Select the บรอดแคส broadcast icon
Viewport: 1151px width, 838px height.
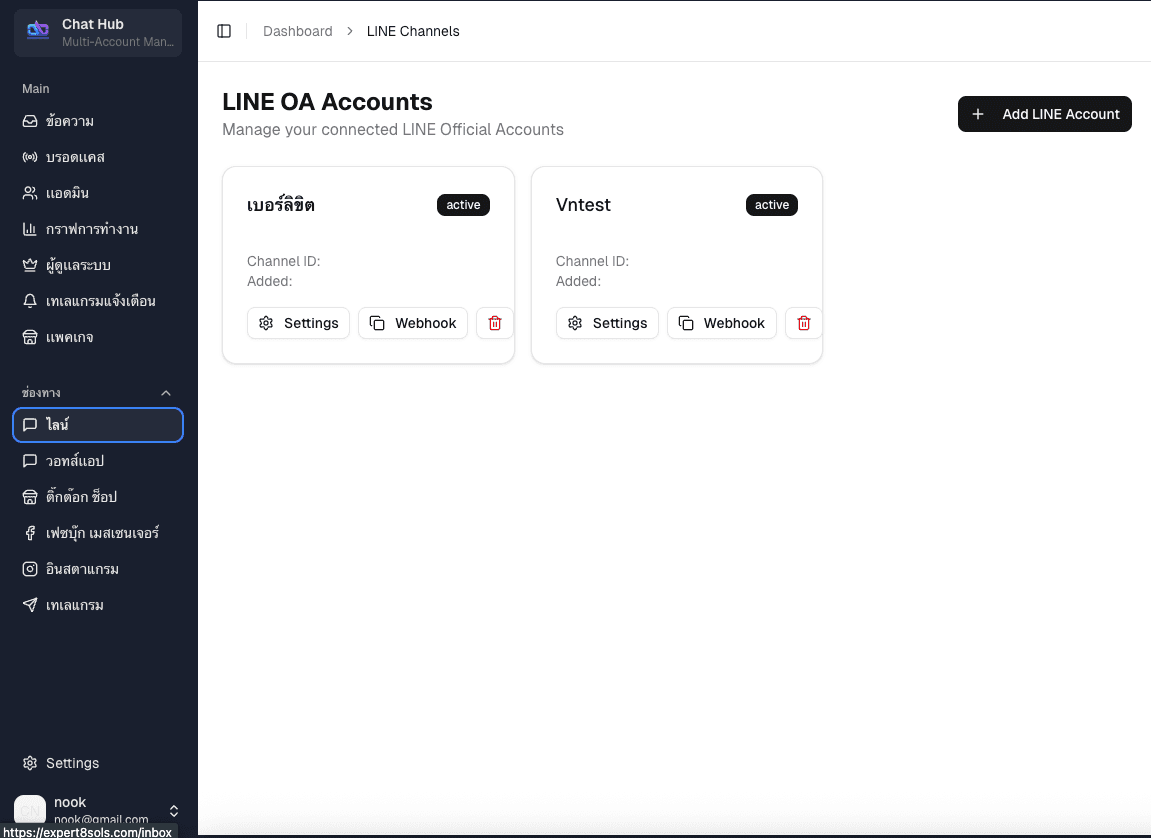30,156
